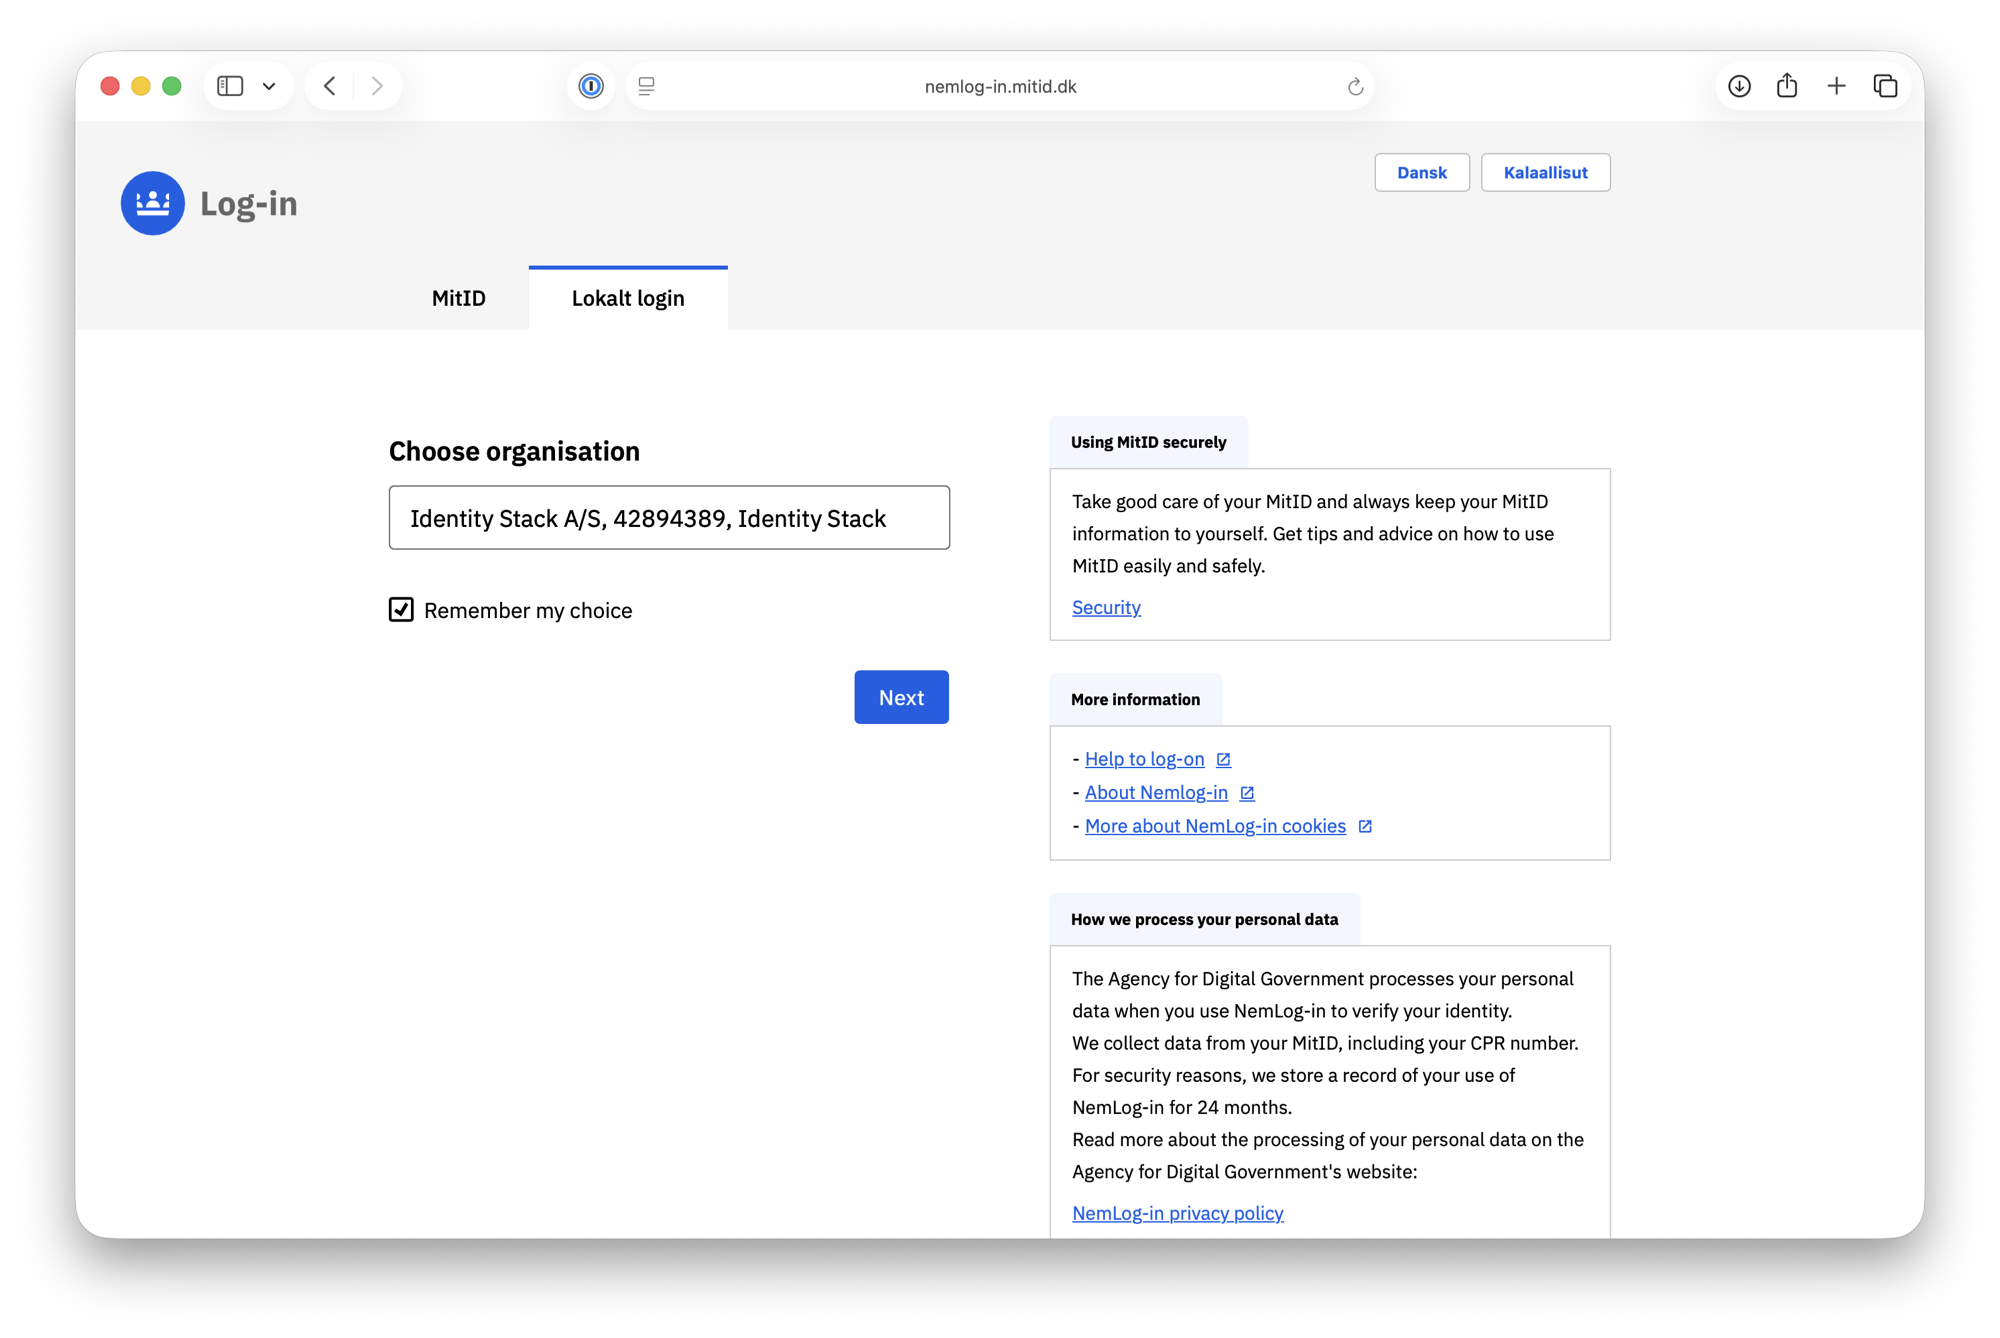2000x1338 pixels.
Task: Click external link icon beside Help to log-on
Action: tap(1223, 760)
